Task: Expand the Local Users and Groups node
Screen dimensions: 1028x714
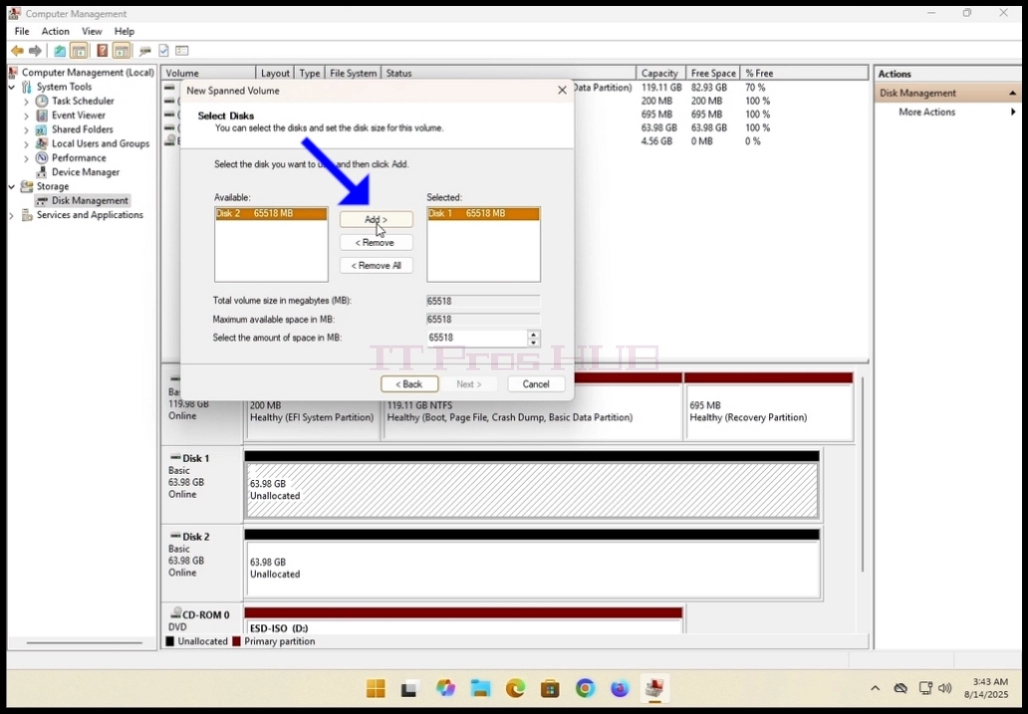Action: [26, 144]
